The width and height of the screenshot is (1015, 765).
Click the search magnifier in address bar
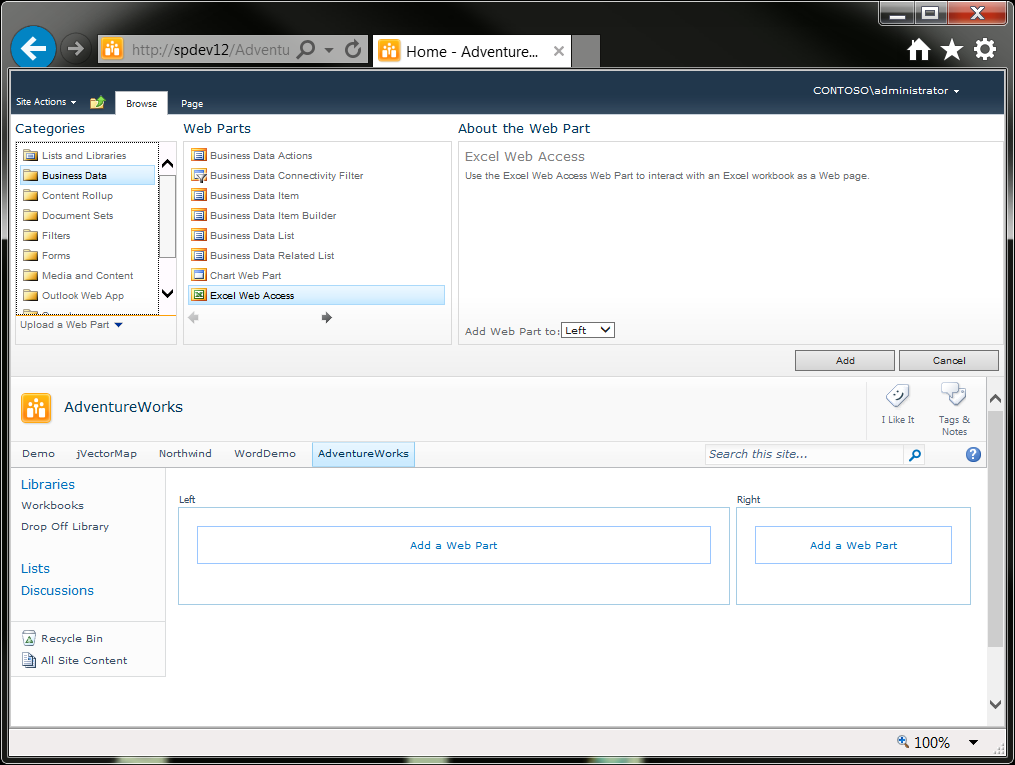(306, 49)
